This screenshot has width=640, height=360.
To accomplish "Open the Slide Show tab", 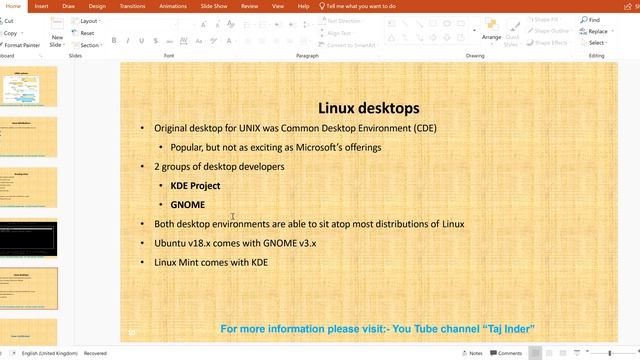I will pyautogui.click(x=214, y=6).
